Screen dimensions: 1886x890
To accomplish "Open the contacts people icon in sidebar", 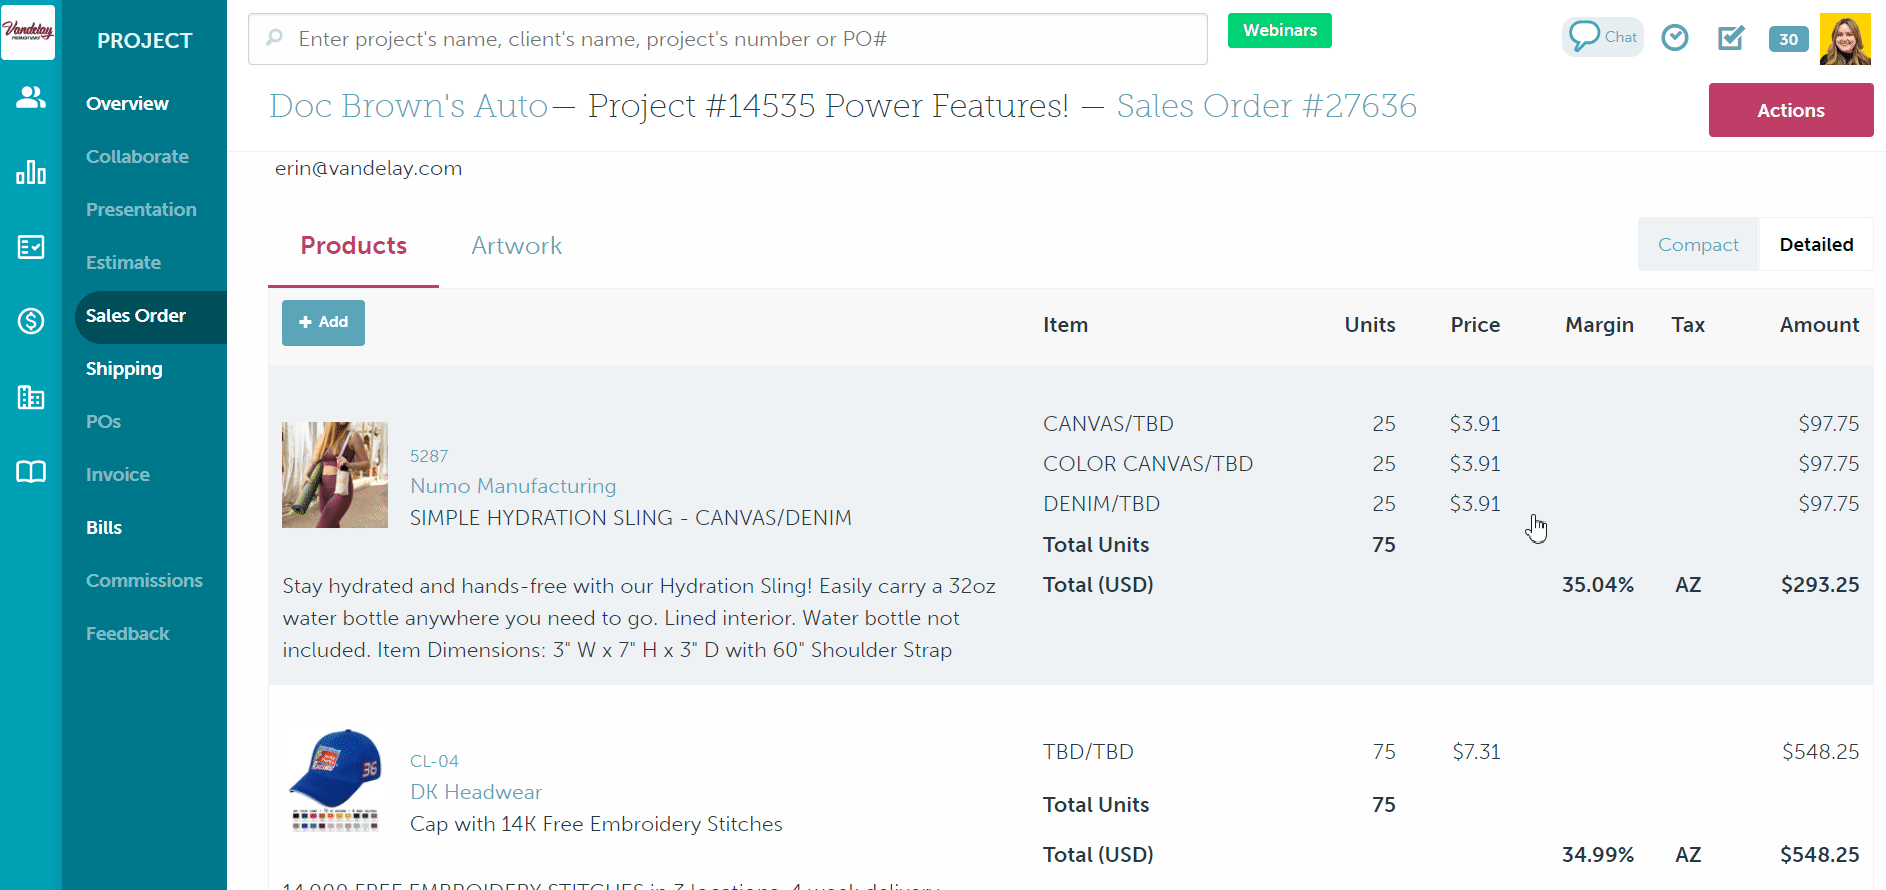I will (x=31, y=98).
